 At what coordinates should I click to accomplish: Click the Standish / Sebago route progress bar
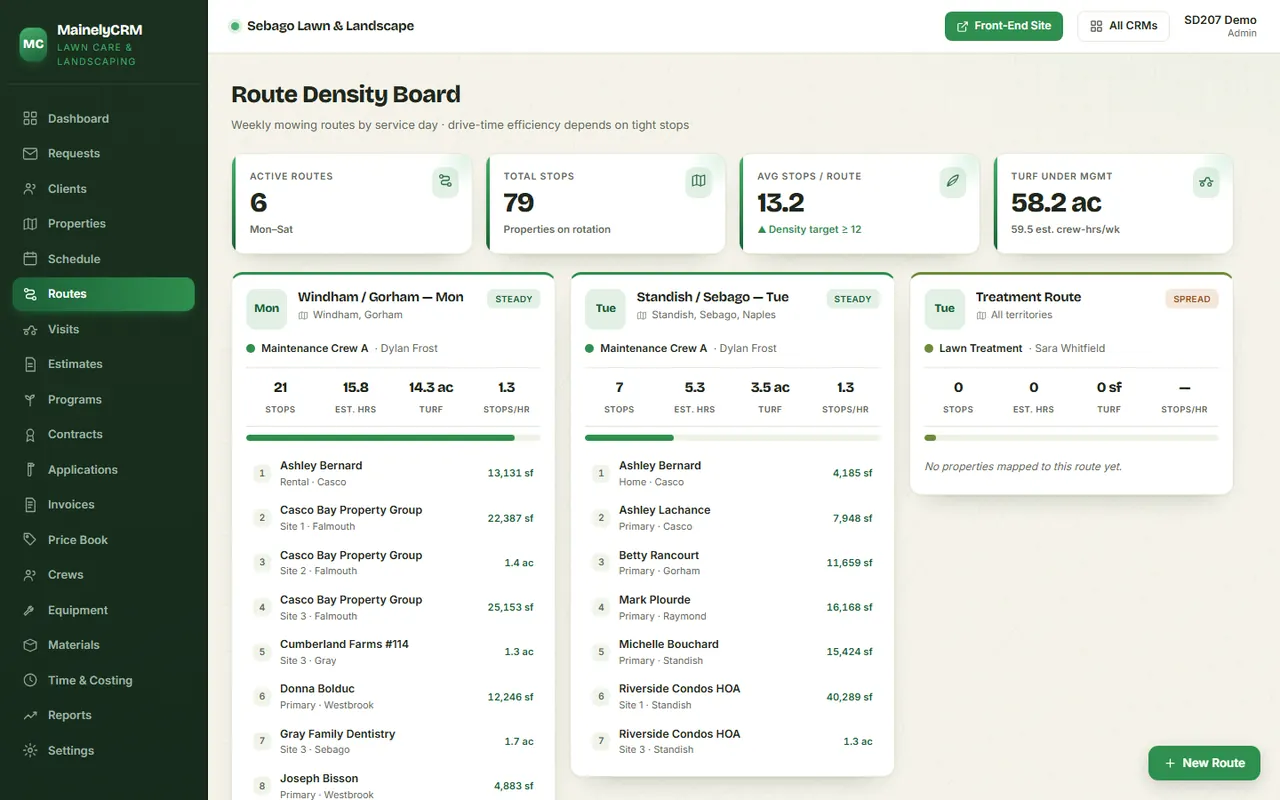coord(732,437)
